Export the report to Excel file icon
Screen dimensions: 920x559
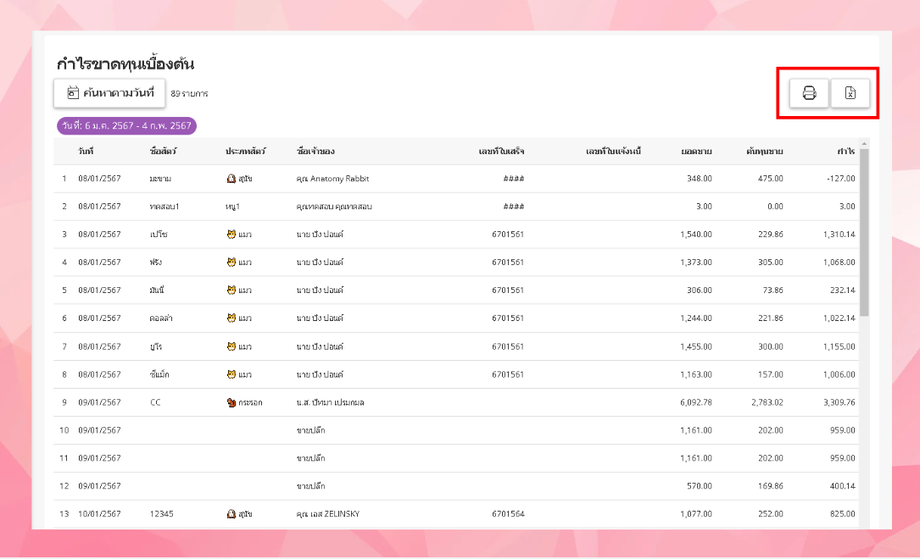[850, 93]
